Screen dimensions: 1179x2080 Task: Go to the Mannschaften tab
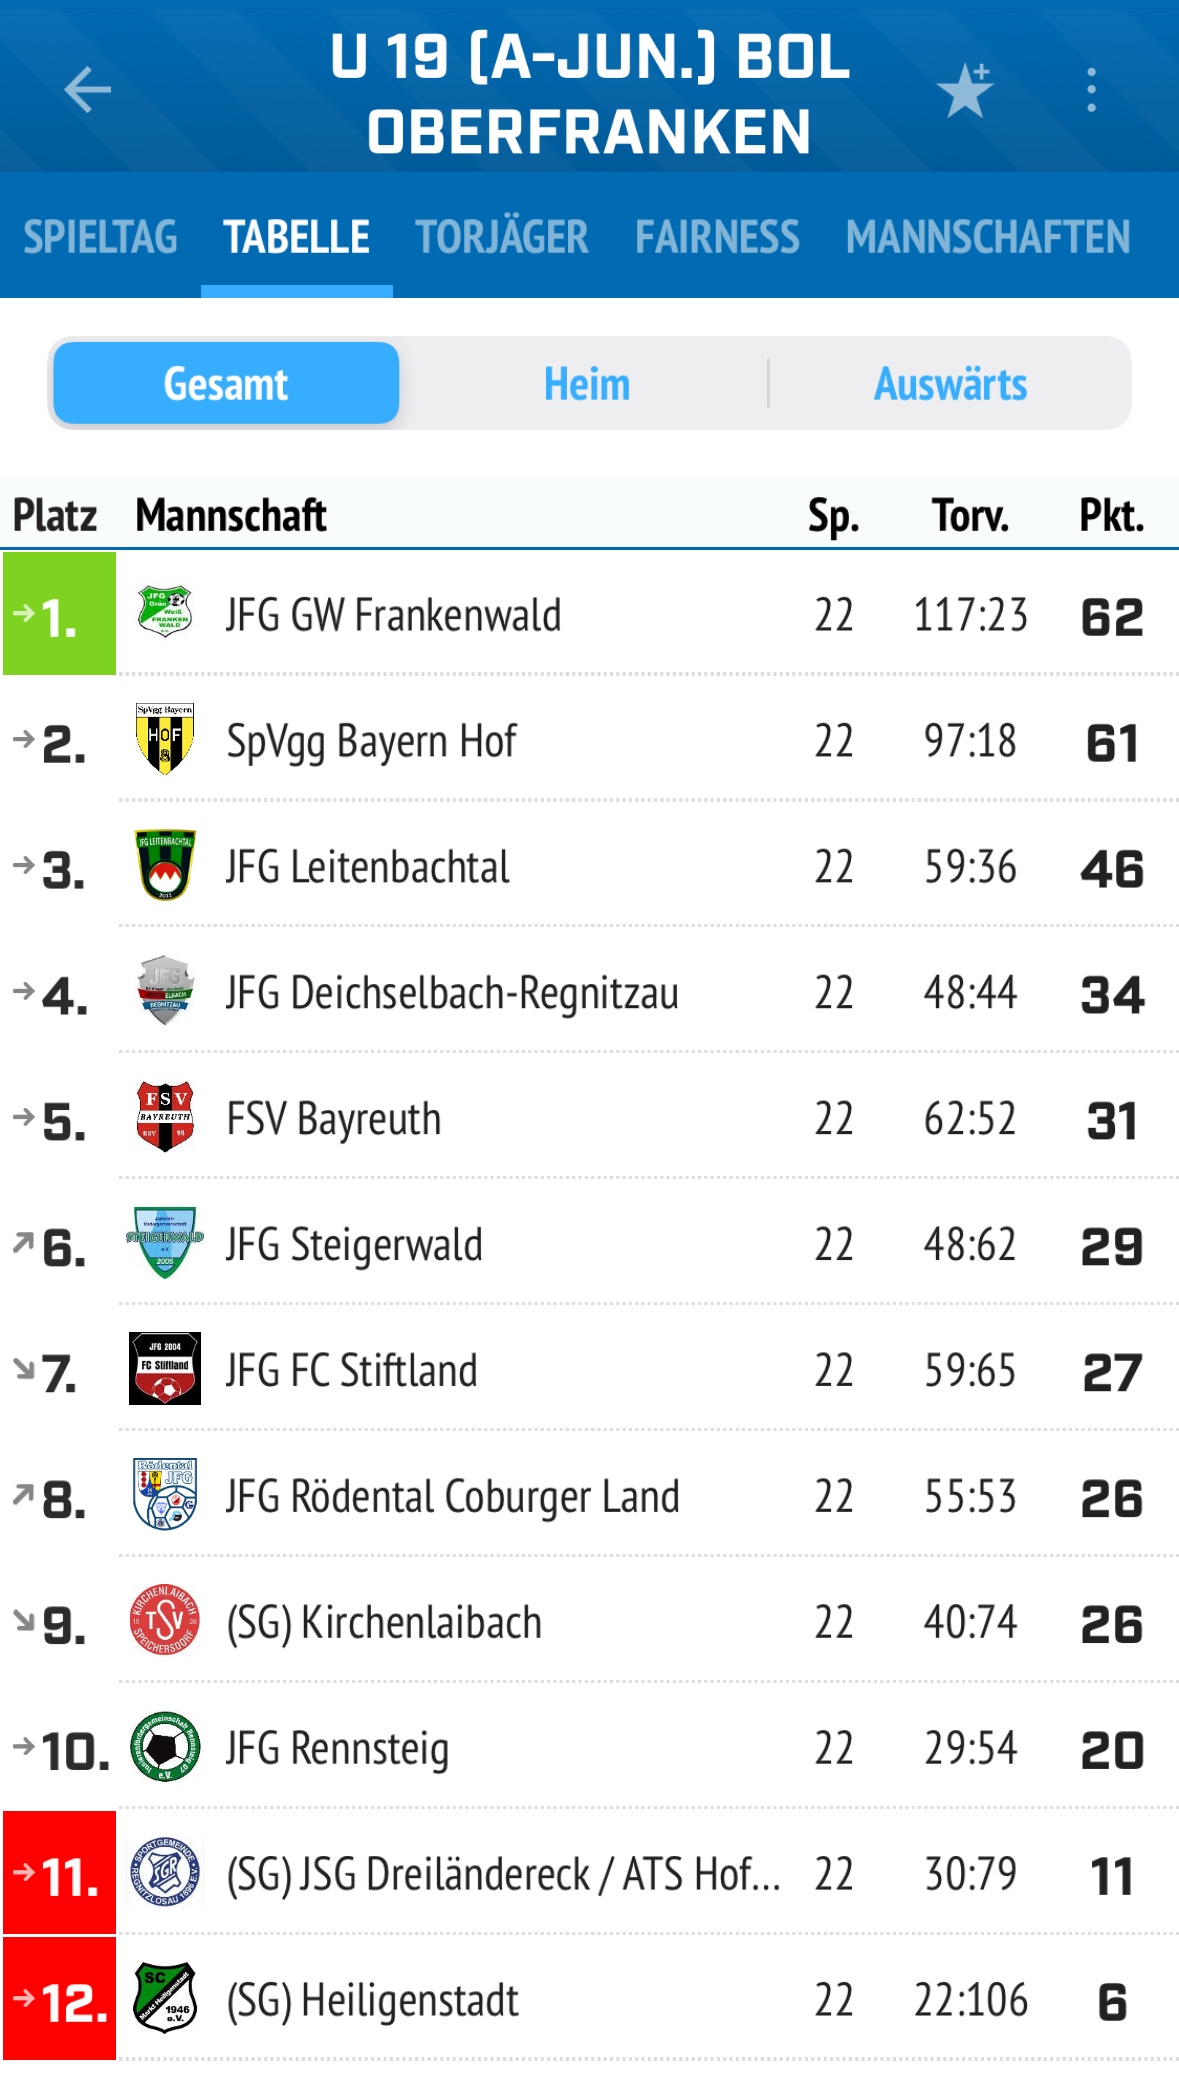click(x=988, y=237)
